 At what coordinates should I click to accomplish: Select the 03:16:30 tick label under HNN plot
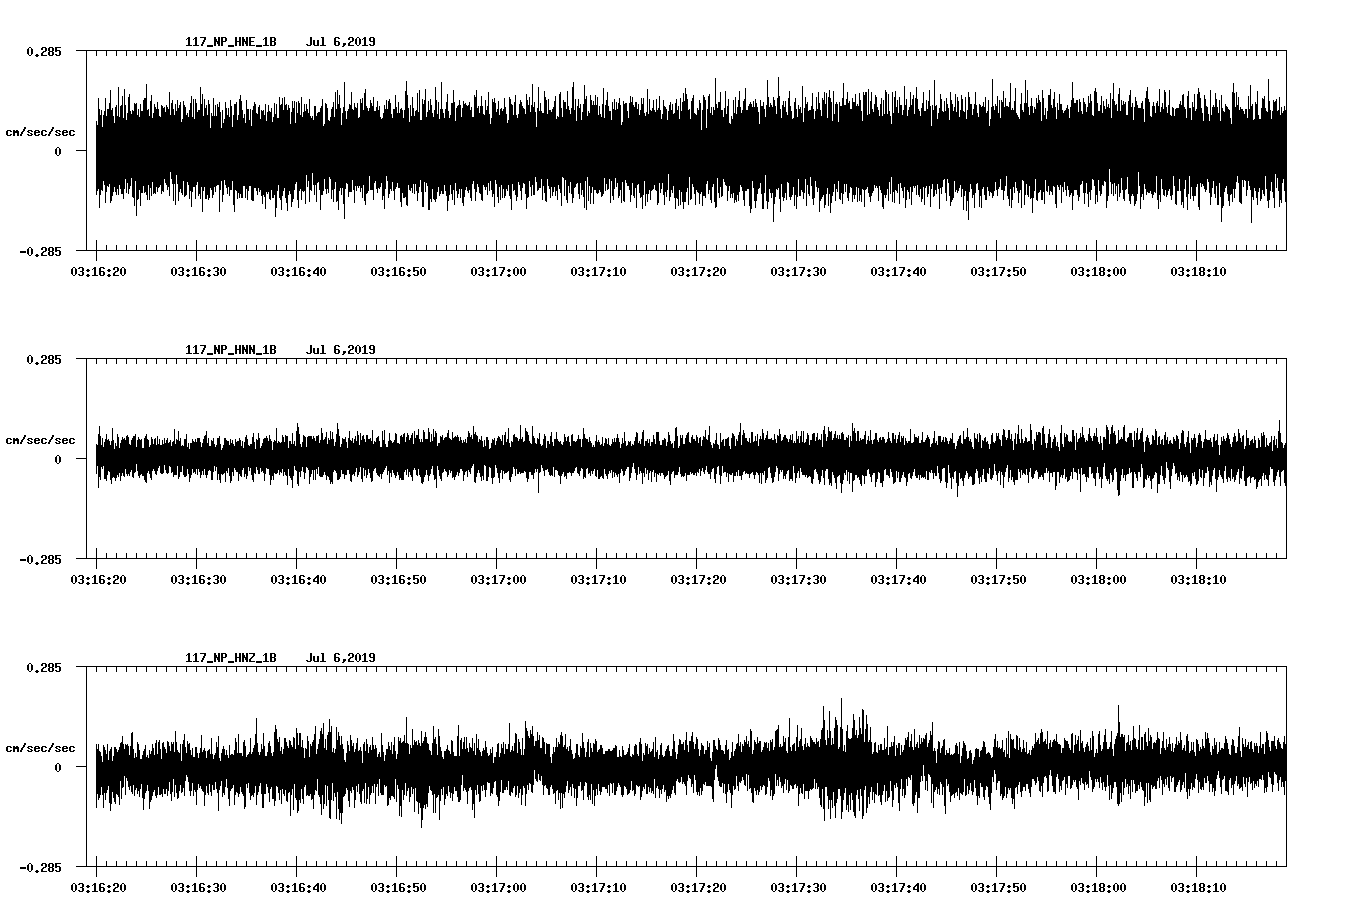[x=198, y=579]
